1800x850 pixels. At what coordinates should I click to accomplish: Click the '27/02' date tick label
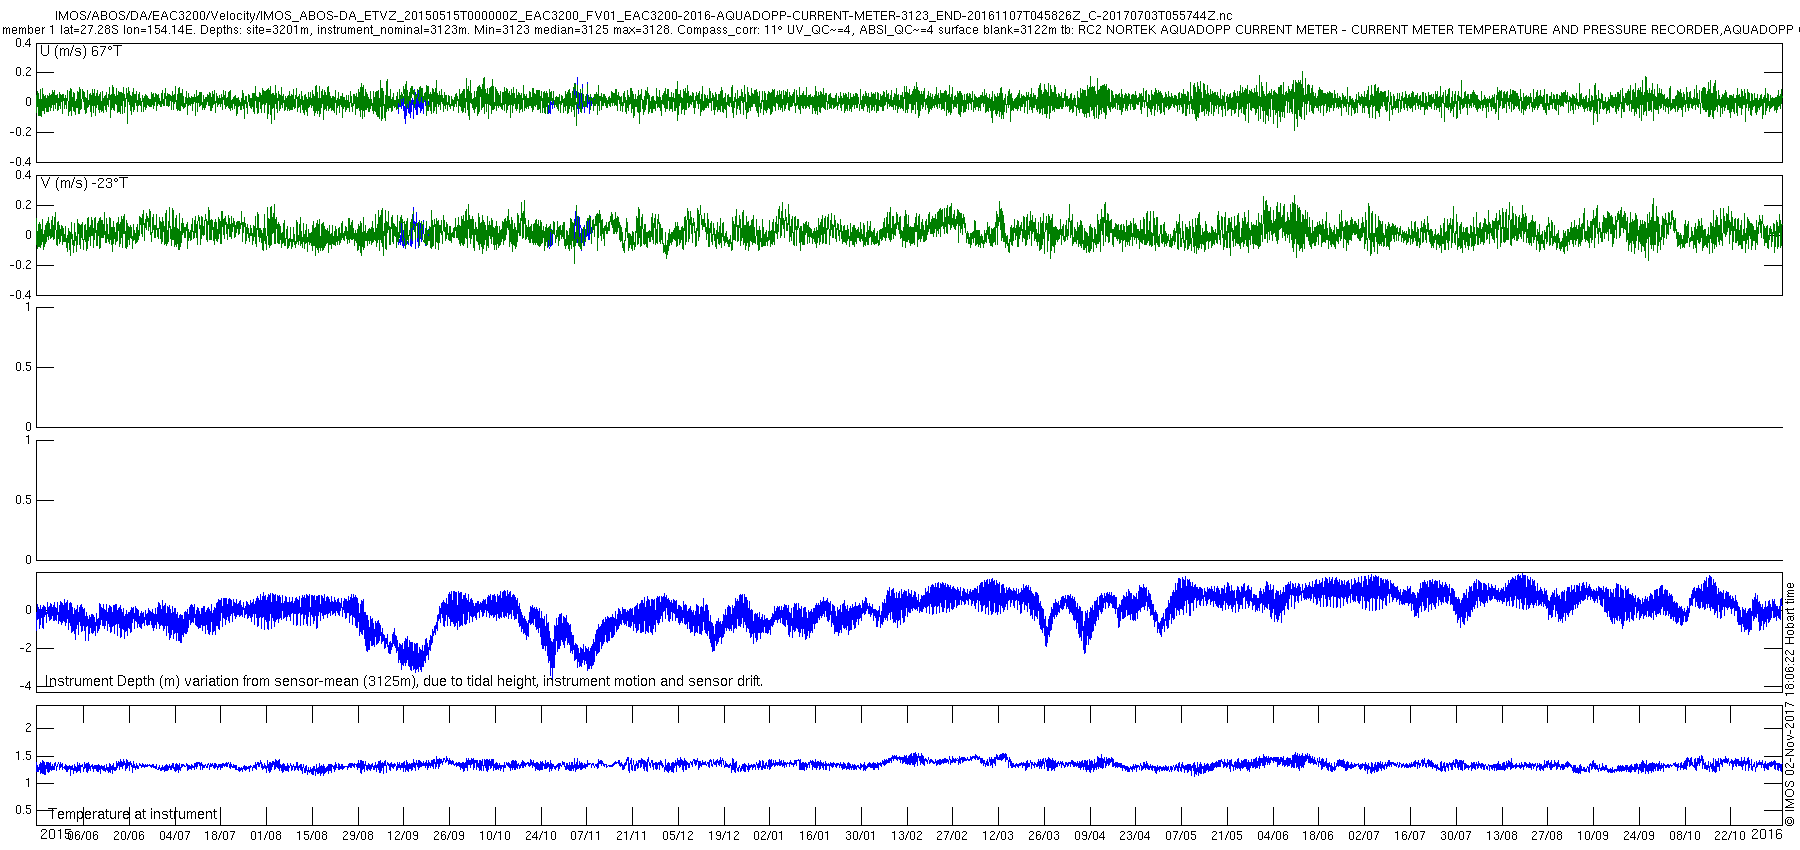[x=952, y=836]
